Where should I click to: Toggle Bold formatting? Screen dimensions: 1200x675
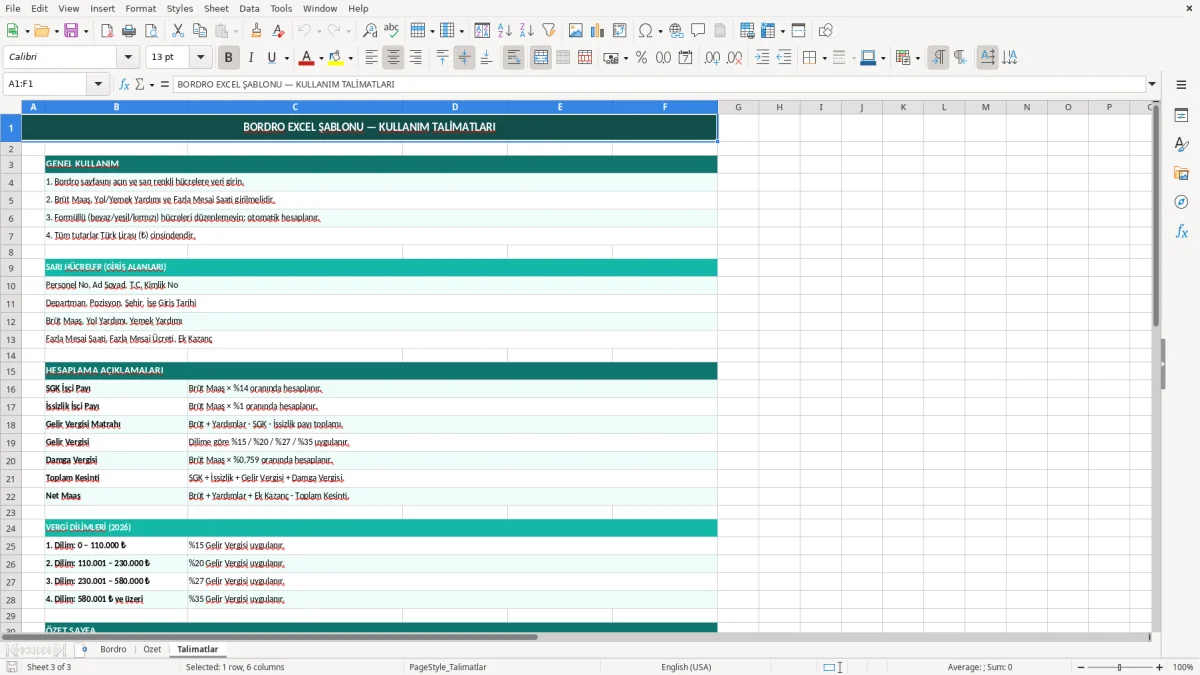(x=229, y=58)
